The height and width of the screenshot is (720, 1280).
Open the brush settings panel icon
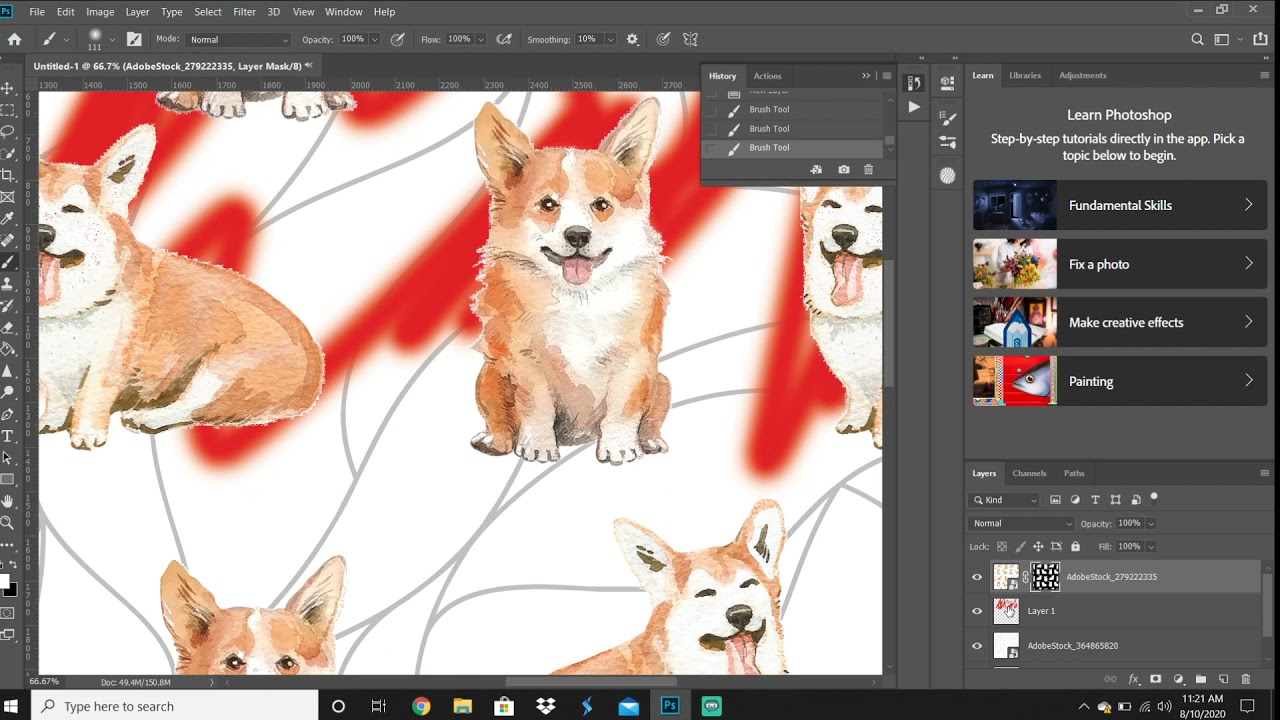[134, 39]
